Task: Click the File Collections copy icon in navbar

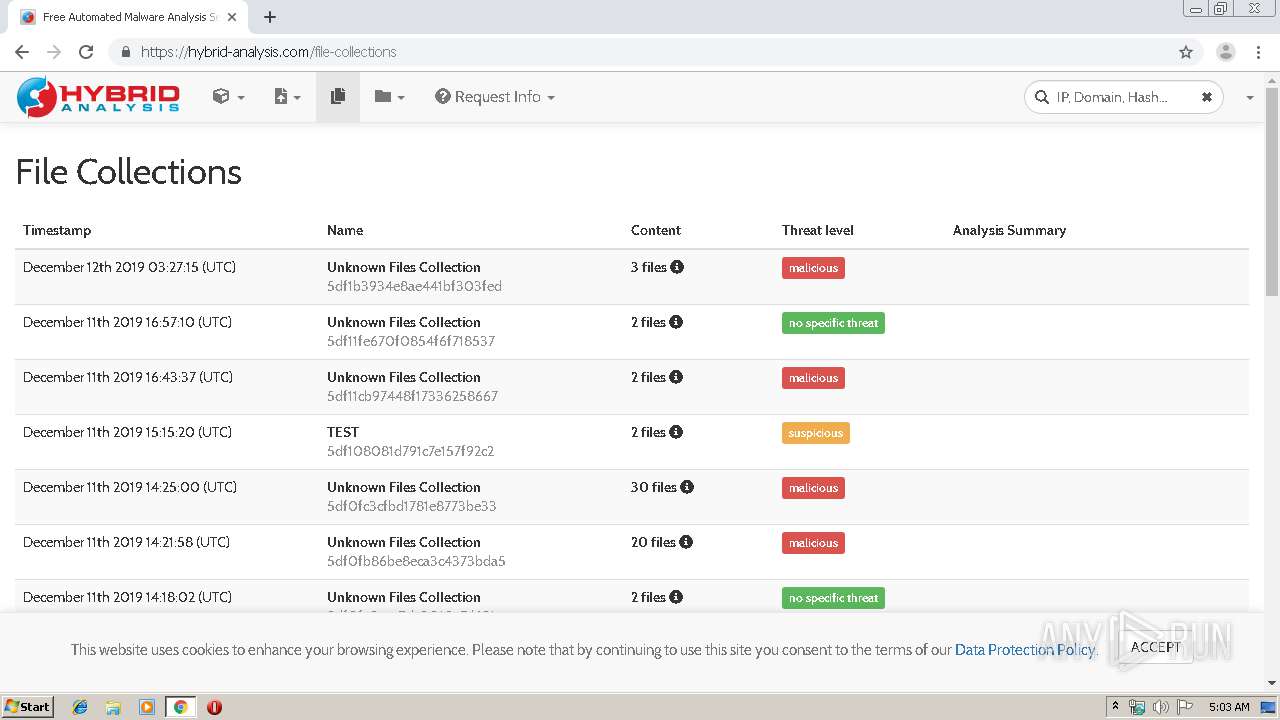Action: [x=338, y=97]
